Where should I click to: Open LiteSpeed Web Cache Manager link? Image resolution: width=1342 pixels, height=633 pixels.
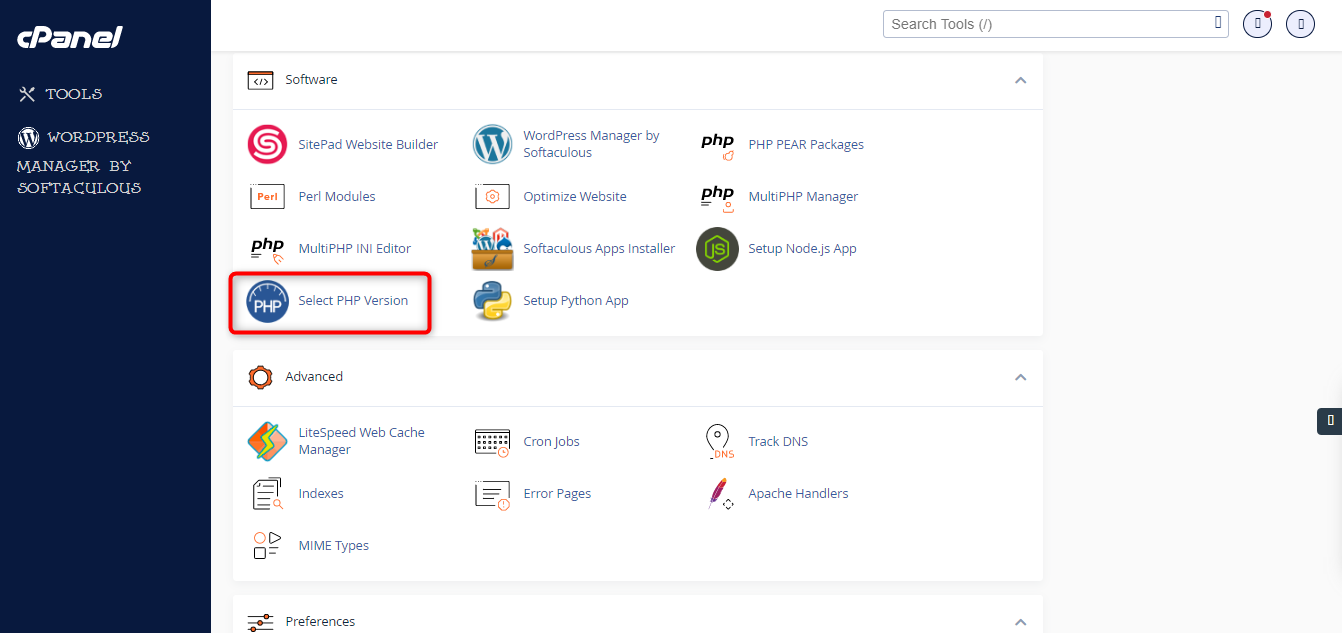coord(361,441)
